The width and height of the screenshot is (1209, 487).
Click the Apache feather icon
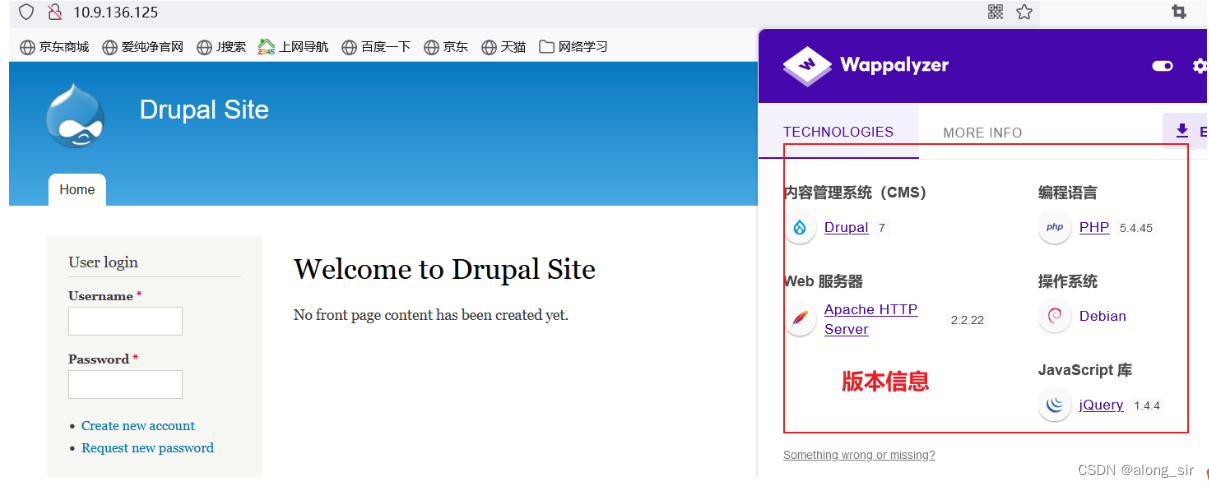[x=800, y=320]
